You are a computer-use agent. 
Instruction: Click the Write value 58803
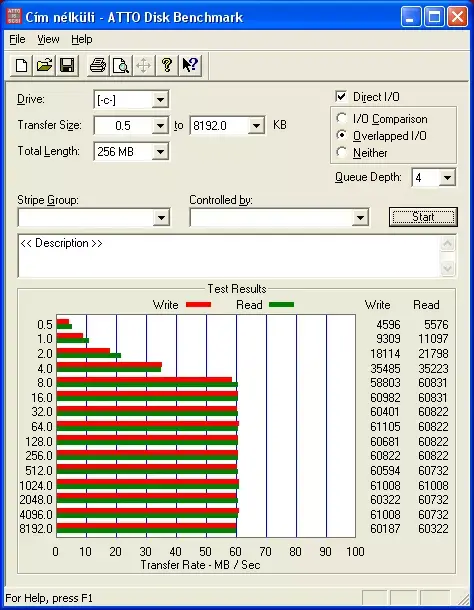(385, 383)
